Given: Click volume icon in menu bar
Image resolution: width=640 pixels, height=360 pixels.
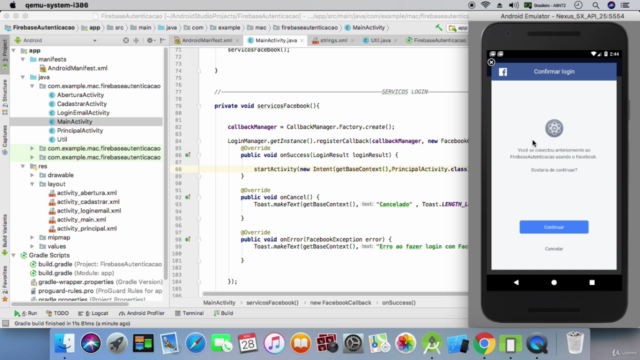Looking at the screenshot, I should pos(514,5).
